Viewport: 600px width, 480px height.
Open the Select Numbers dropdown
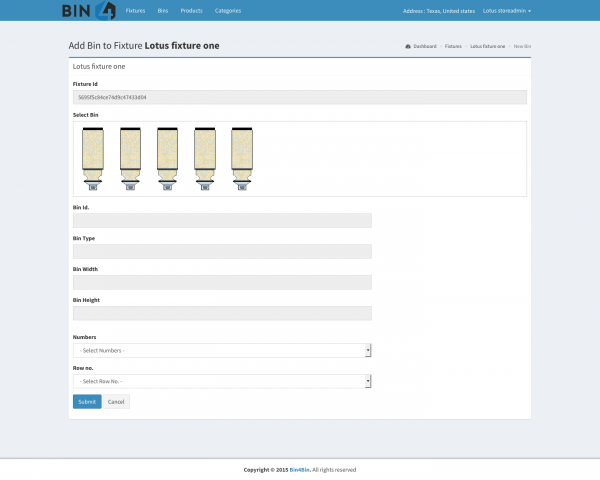[x=221, y=351]
